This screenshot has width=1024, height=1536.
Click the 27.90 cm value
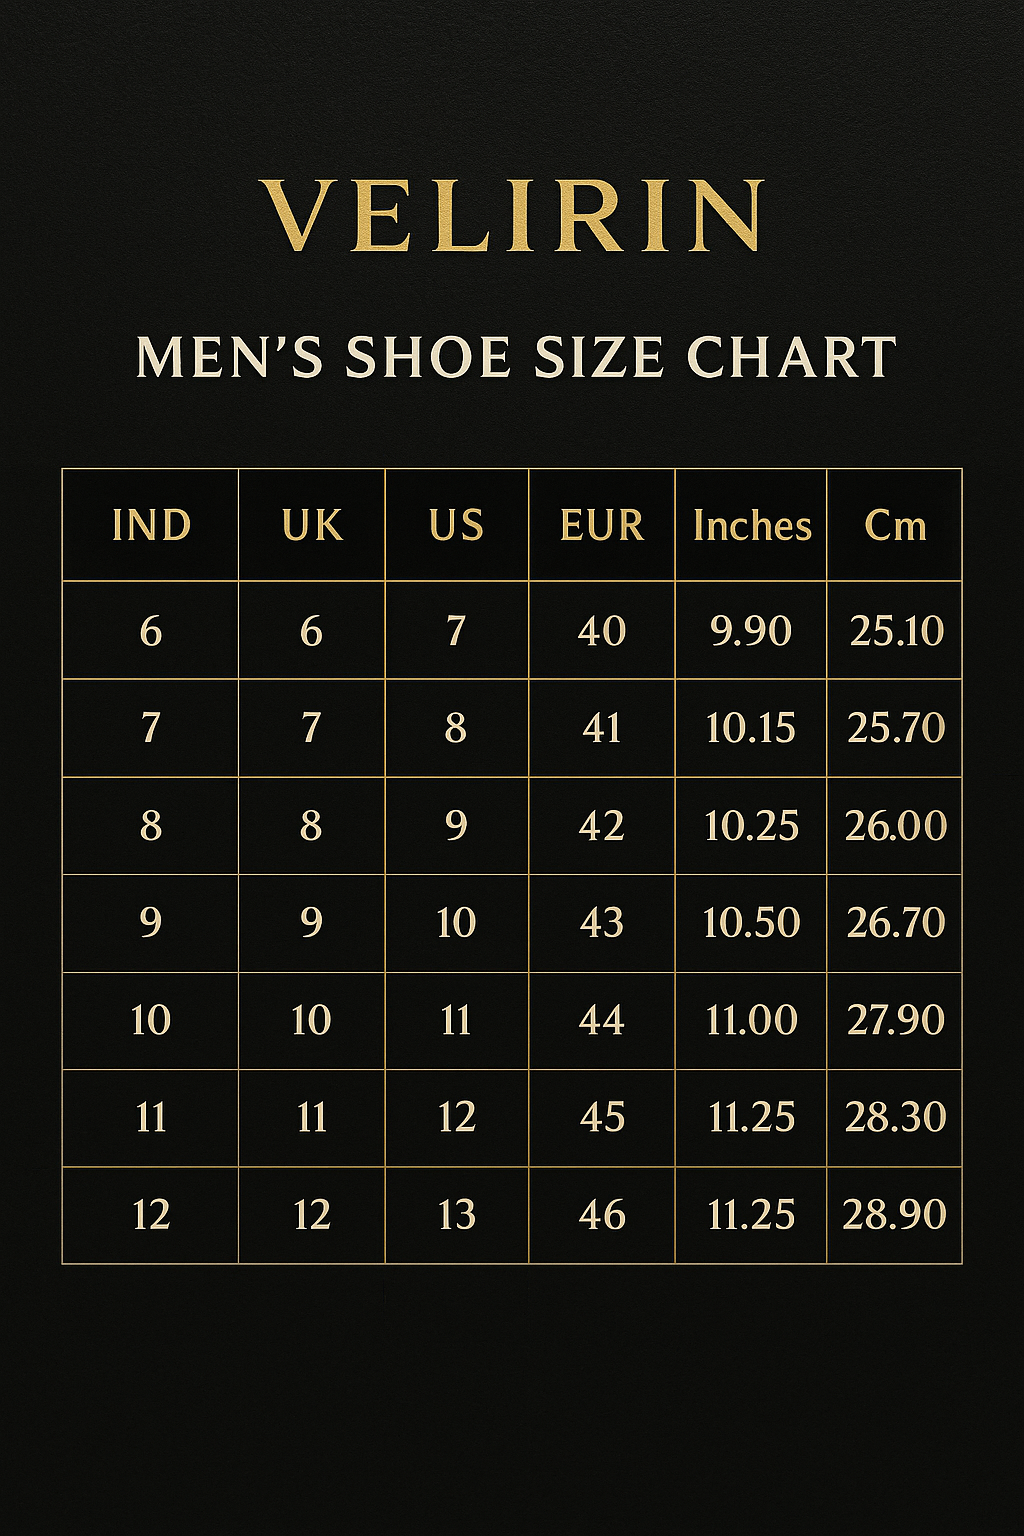coord(895,1020)
